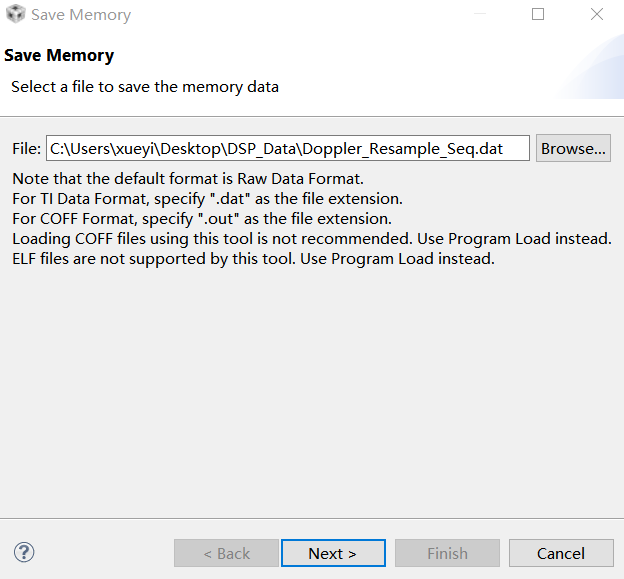
Task: Click the bold "Save Memory" page heading
Action: [x=59, y=56]
